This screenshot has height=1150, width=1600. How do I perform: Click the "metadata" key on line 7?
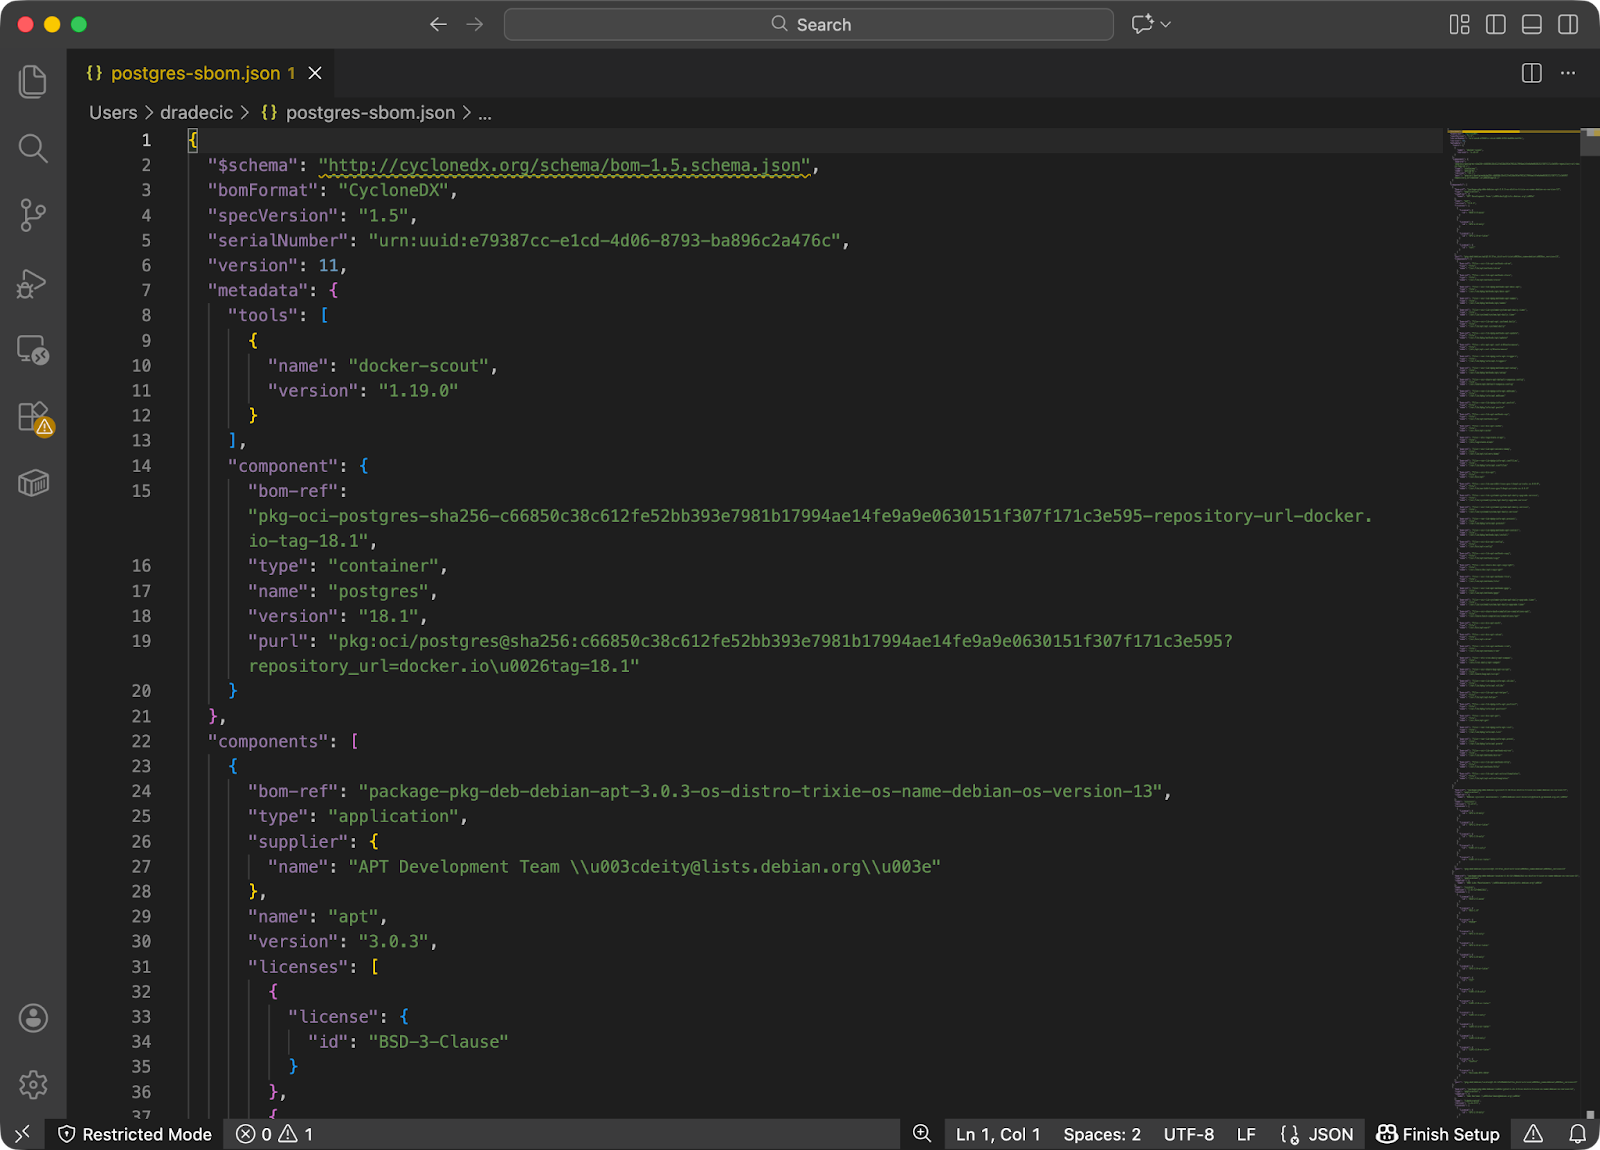[258, 290]
